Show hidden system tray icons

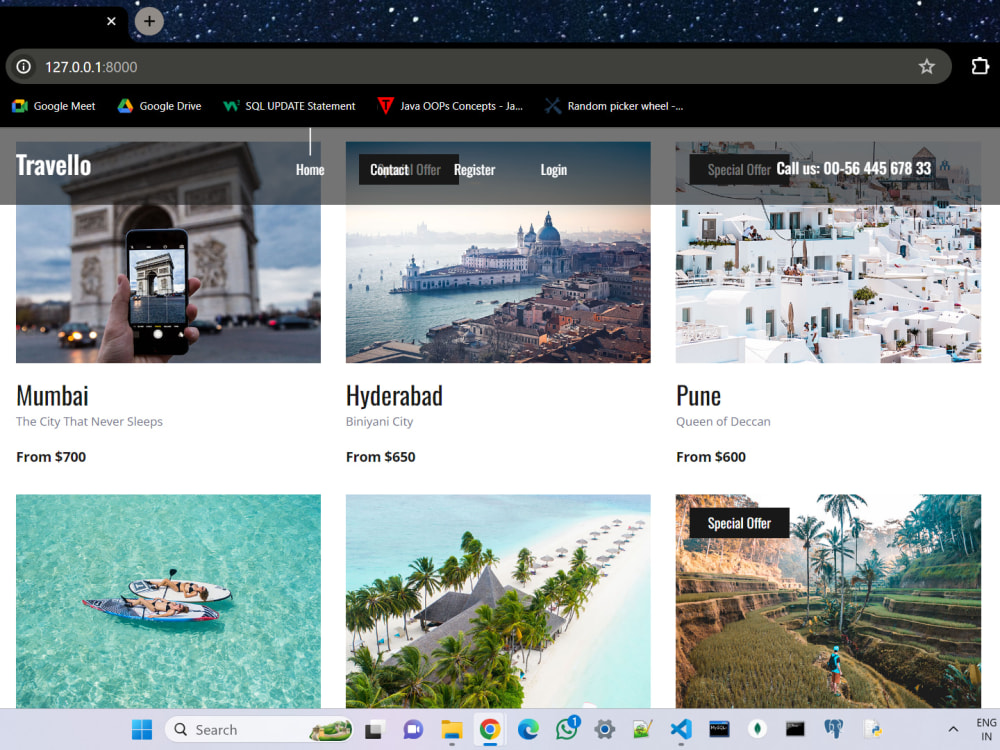coord(953,729)
